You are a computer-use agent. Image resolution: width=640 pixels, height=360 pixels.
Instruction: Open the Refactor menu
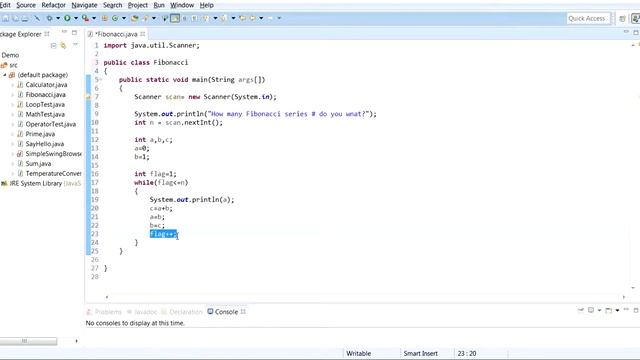[x=53, y=5]
